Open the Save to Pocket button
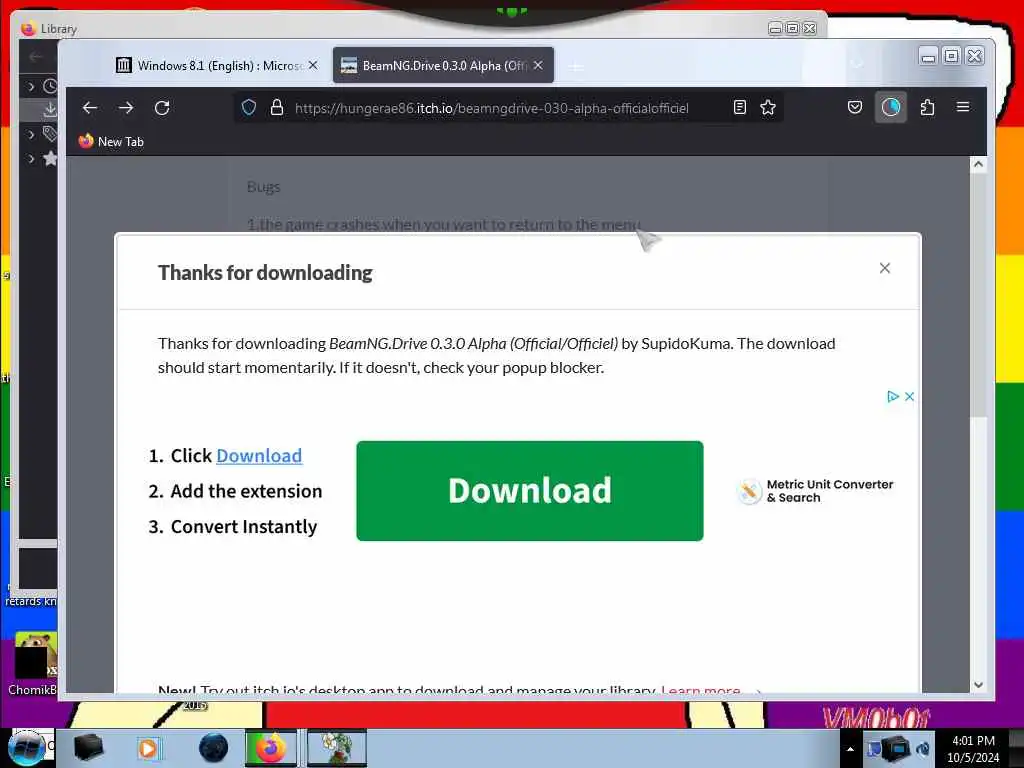Viewport: 1024px width, 768px height. tap(855, 107)
